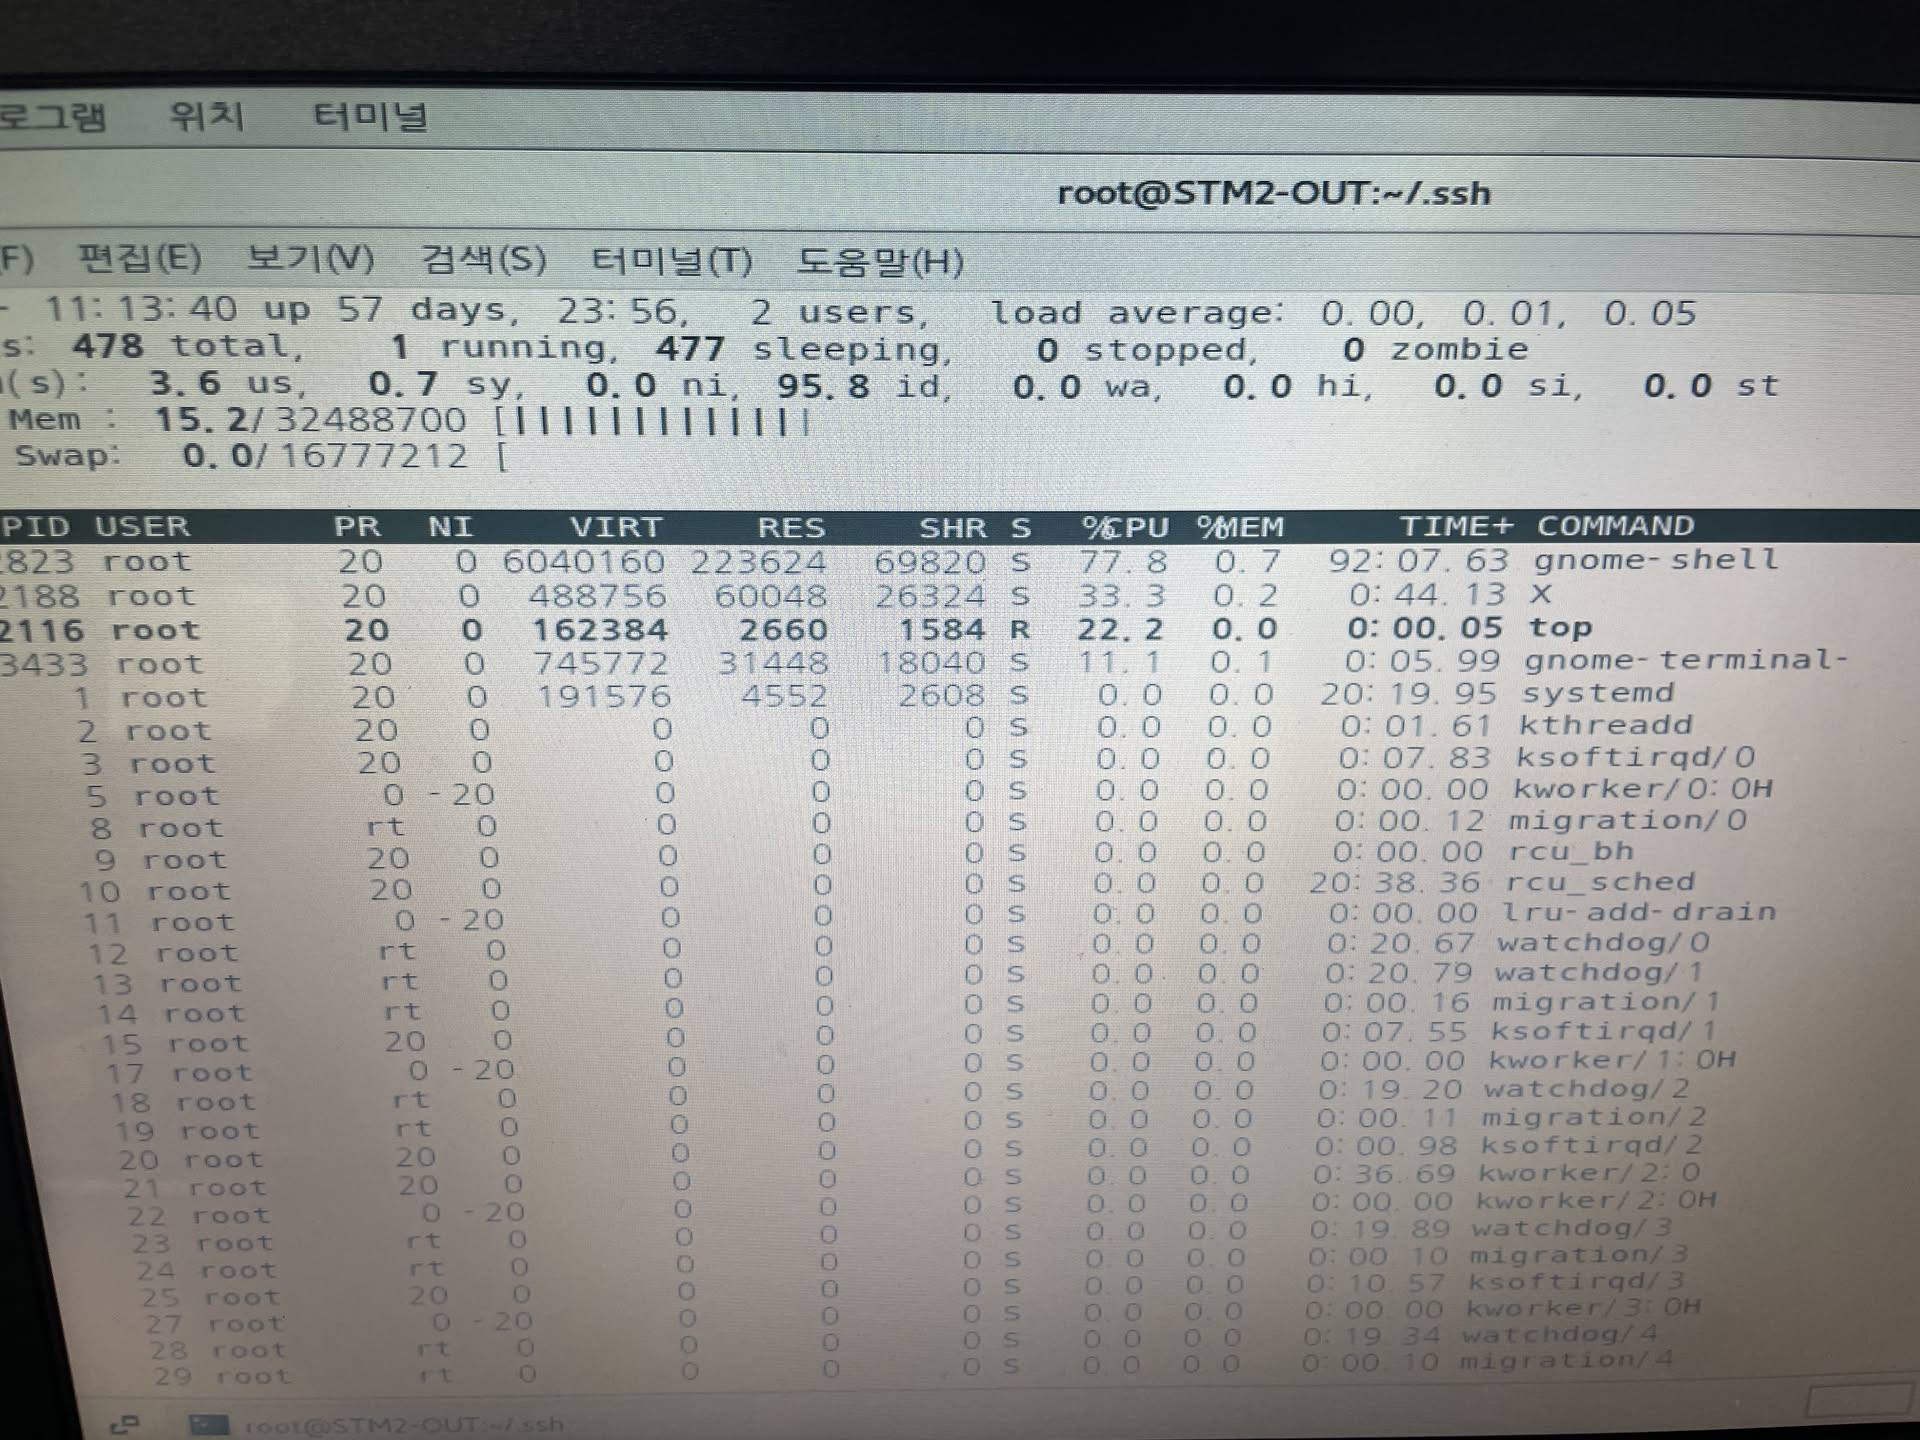Click the show-desktop icon in bottom panel
Viewport: 1920px width, 1440px height.
click(x=125, y=1423)
